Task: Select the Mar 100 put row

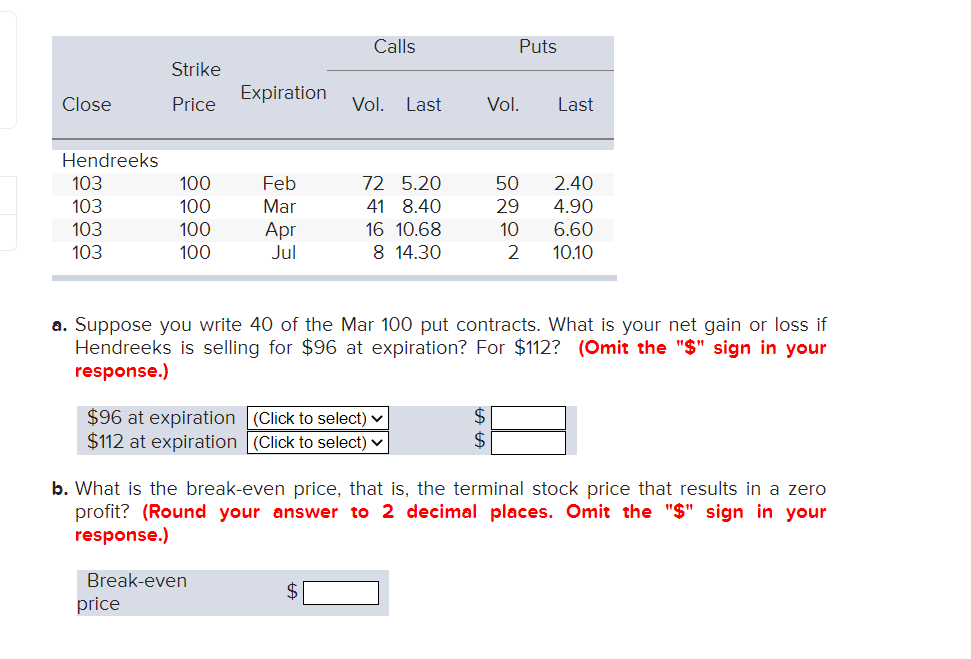Action: point(280,206)
